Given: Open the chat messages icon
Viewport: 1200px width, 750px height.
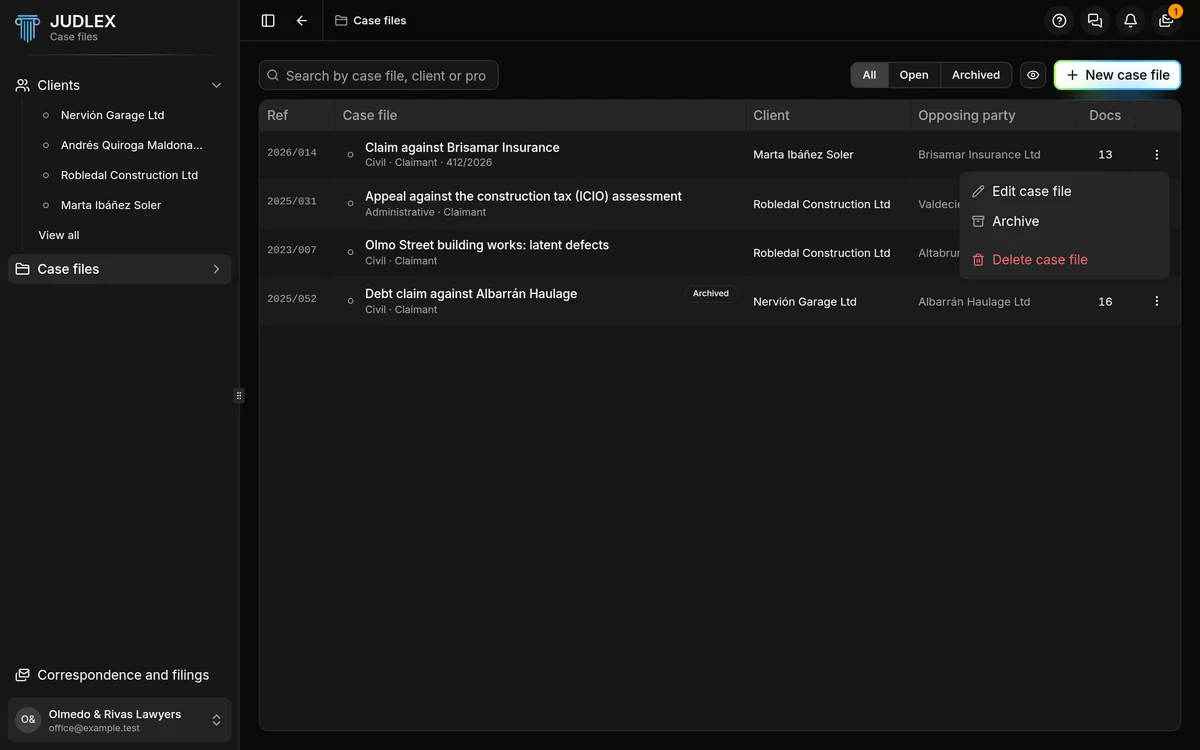Looking at the screenshot, I should pyautogui.click(x=1095, y=20).
